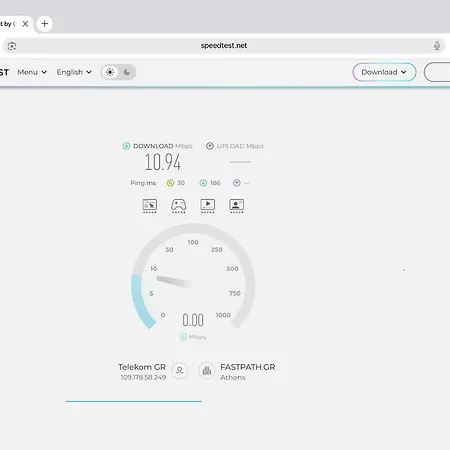Click the partially visible button next to Download

pos(437,72)
